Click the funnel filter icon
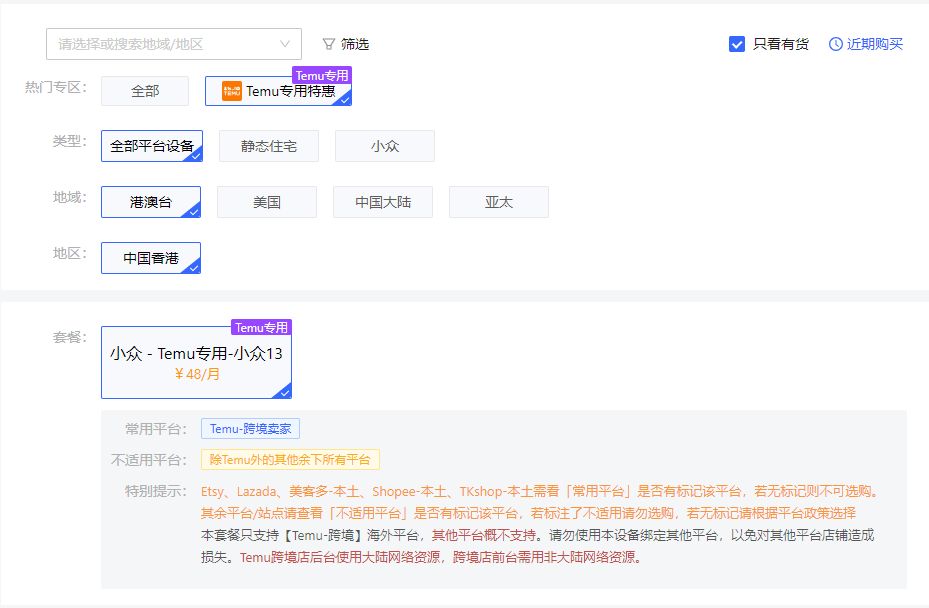The image size is (929, 608). (x=328, y=44)
